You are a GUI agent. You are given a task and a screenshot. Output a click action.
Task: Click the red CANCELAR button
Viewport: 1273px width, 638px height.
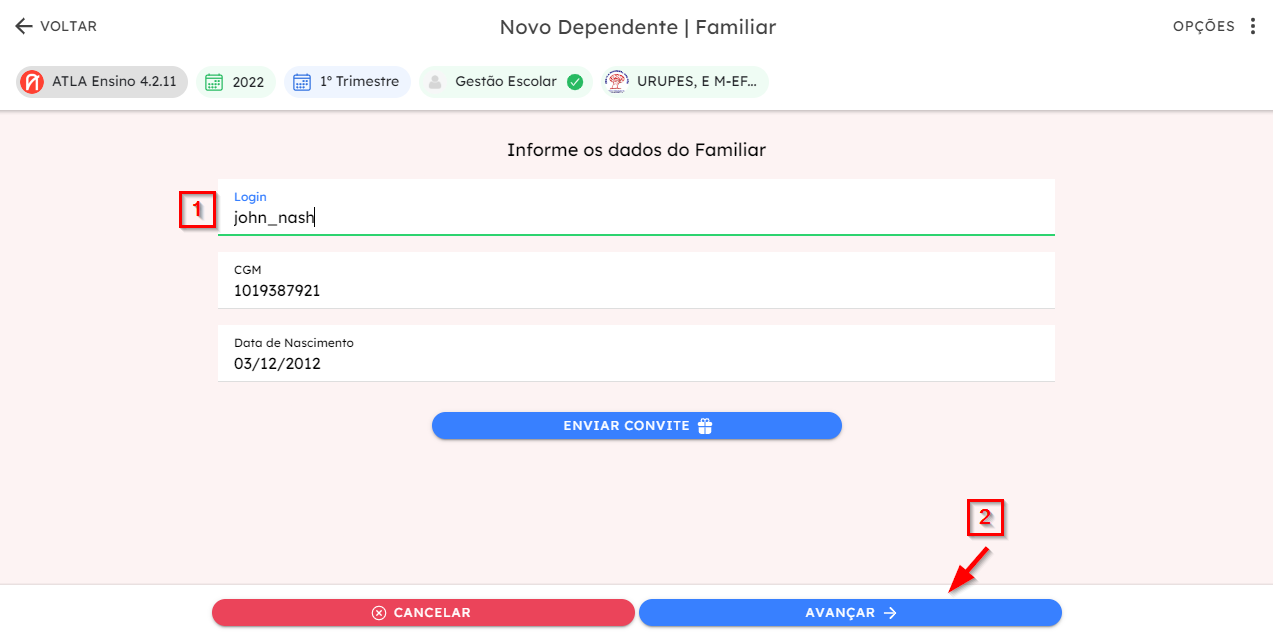pyautogui.click(x=423, y=613)
